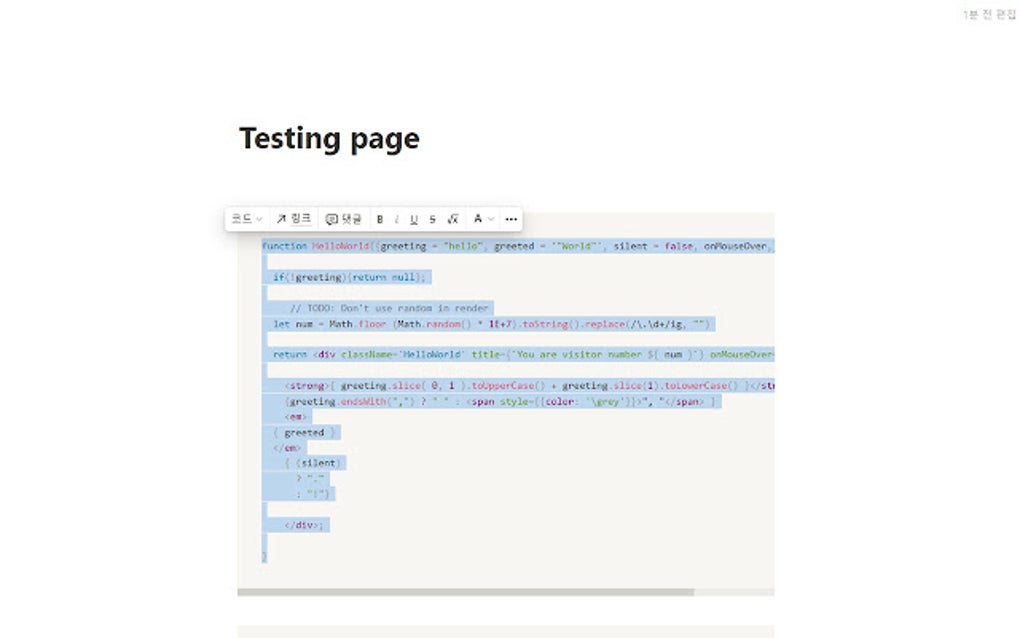Image resolution: width=1020 pixels, height=638 pixels.
Task: Create inline equation with square root icon
Action: pos(453,220)
